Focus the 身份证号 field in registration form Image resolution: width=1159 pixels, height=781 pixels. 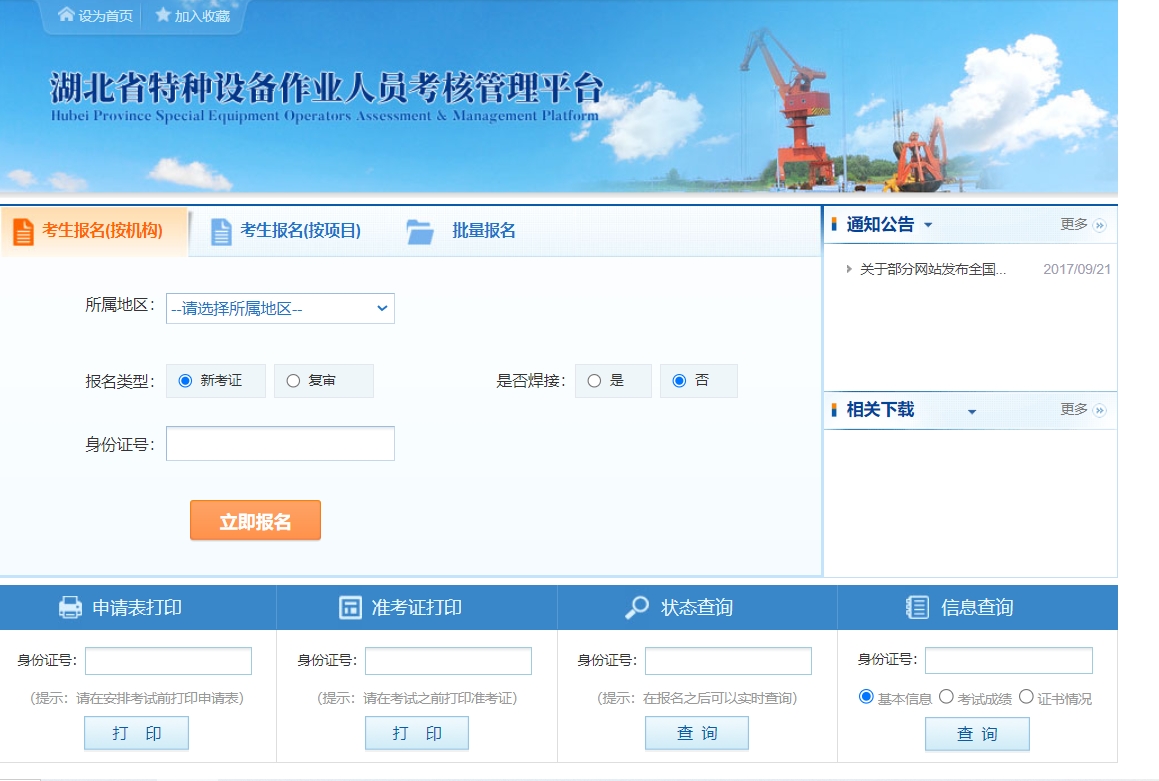click(280, 443)
